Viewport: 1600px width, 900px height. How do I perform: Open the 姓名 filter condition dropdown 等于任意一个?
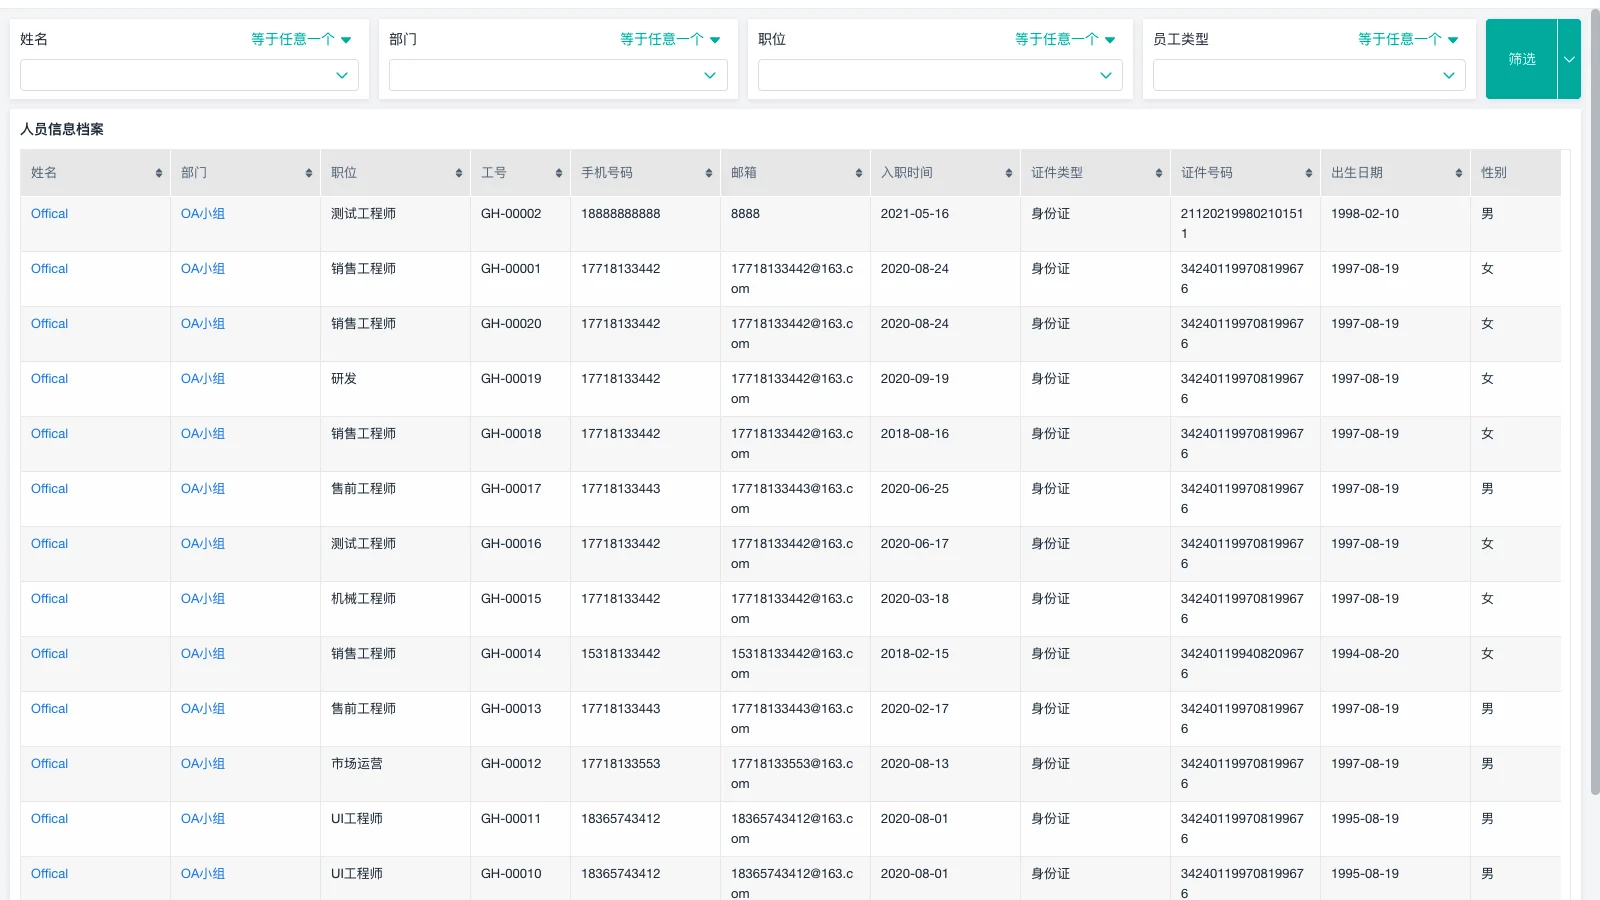click(x=301, y=39)
